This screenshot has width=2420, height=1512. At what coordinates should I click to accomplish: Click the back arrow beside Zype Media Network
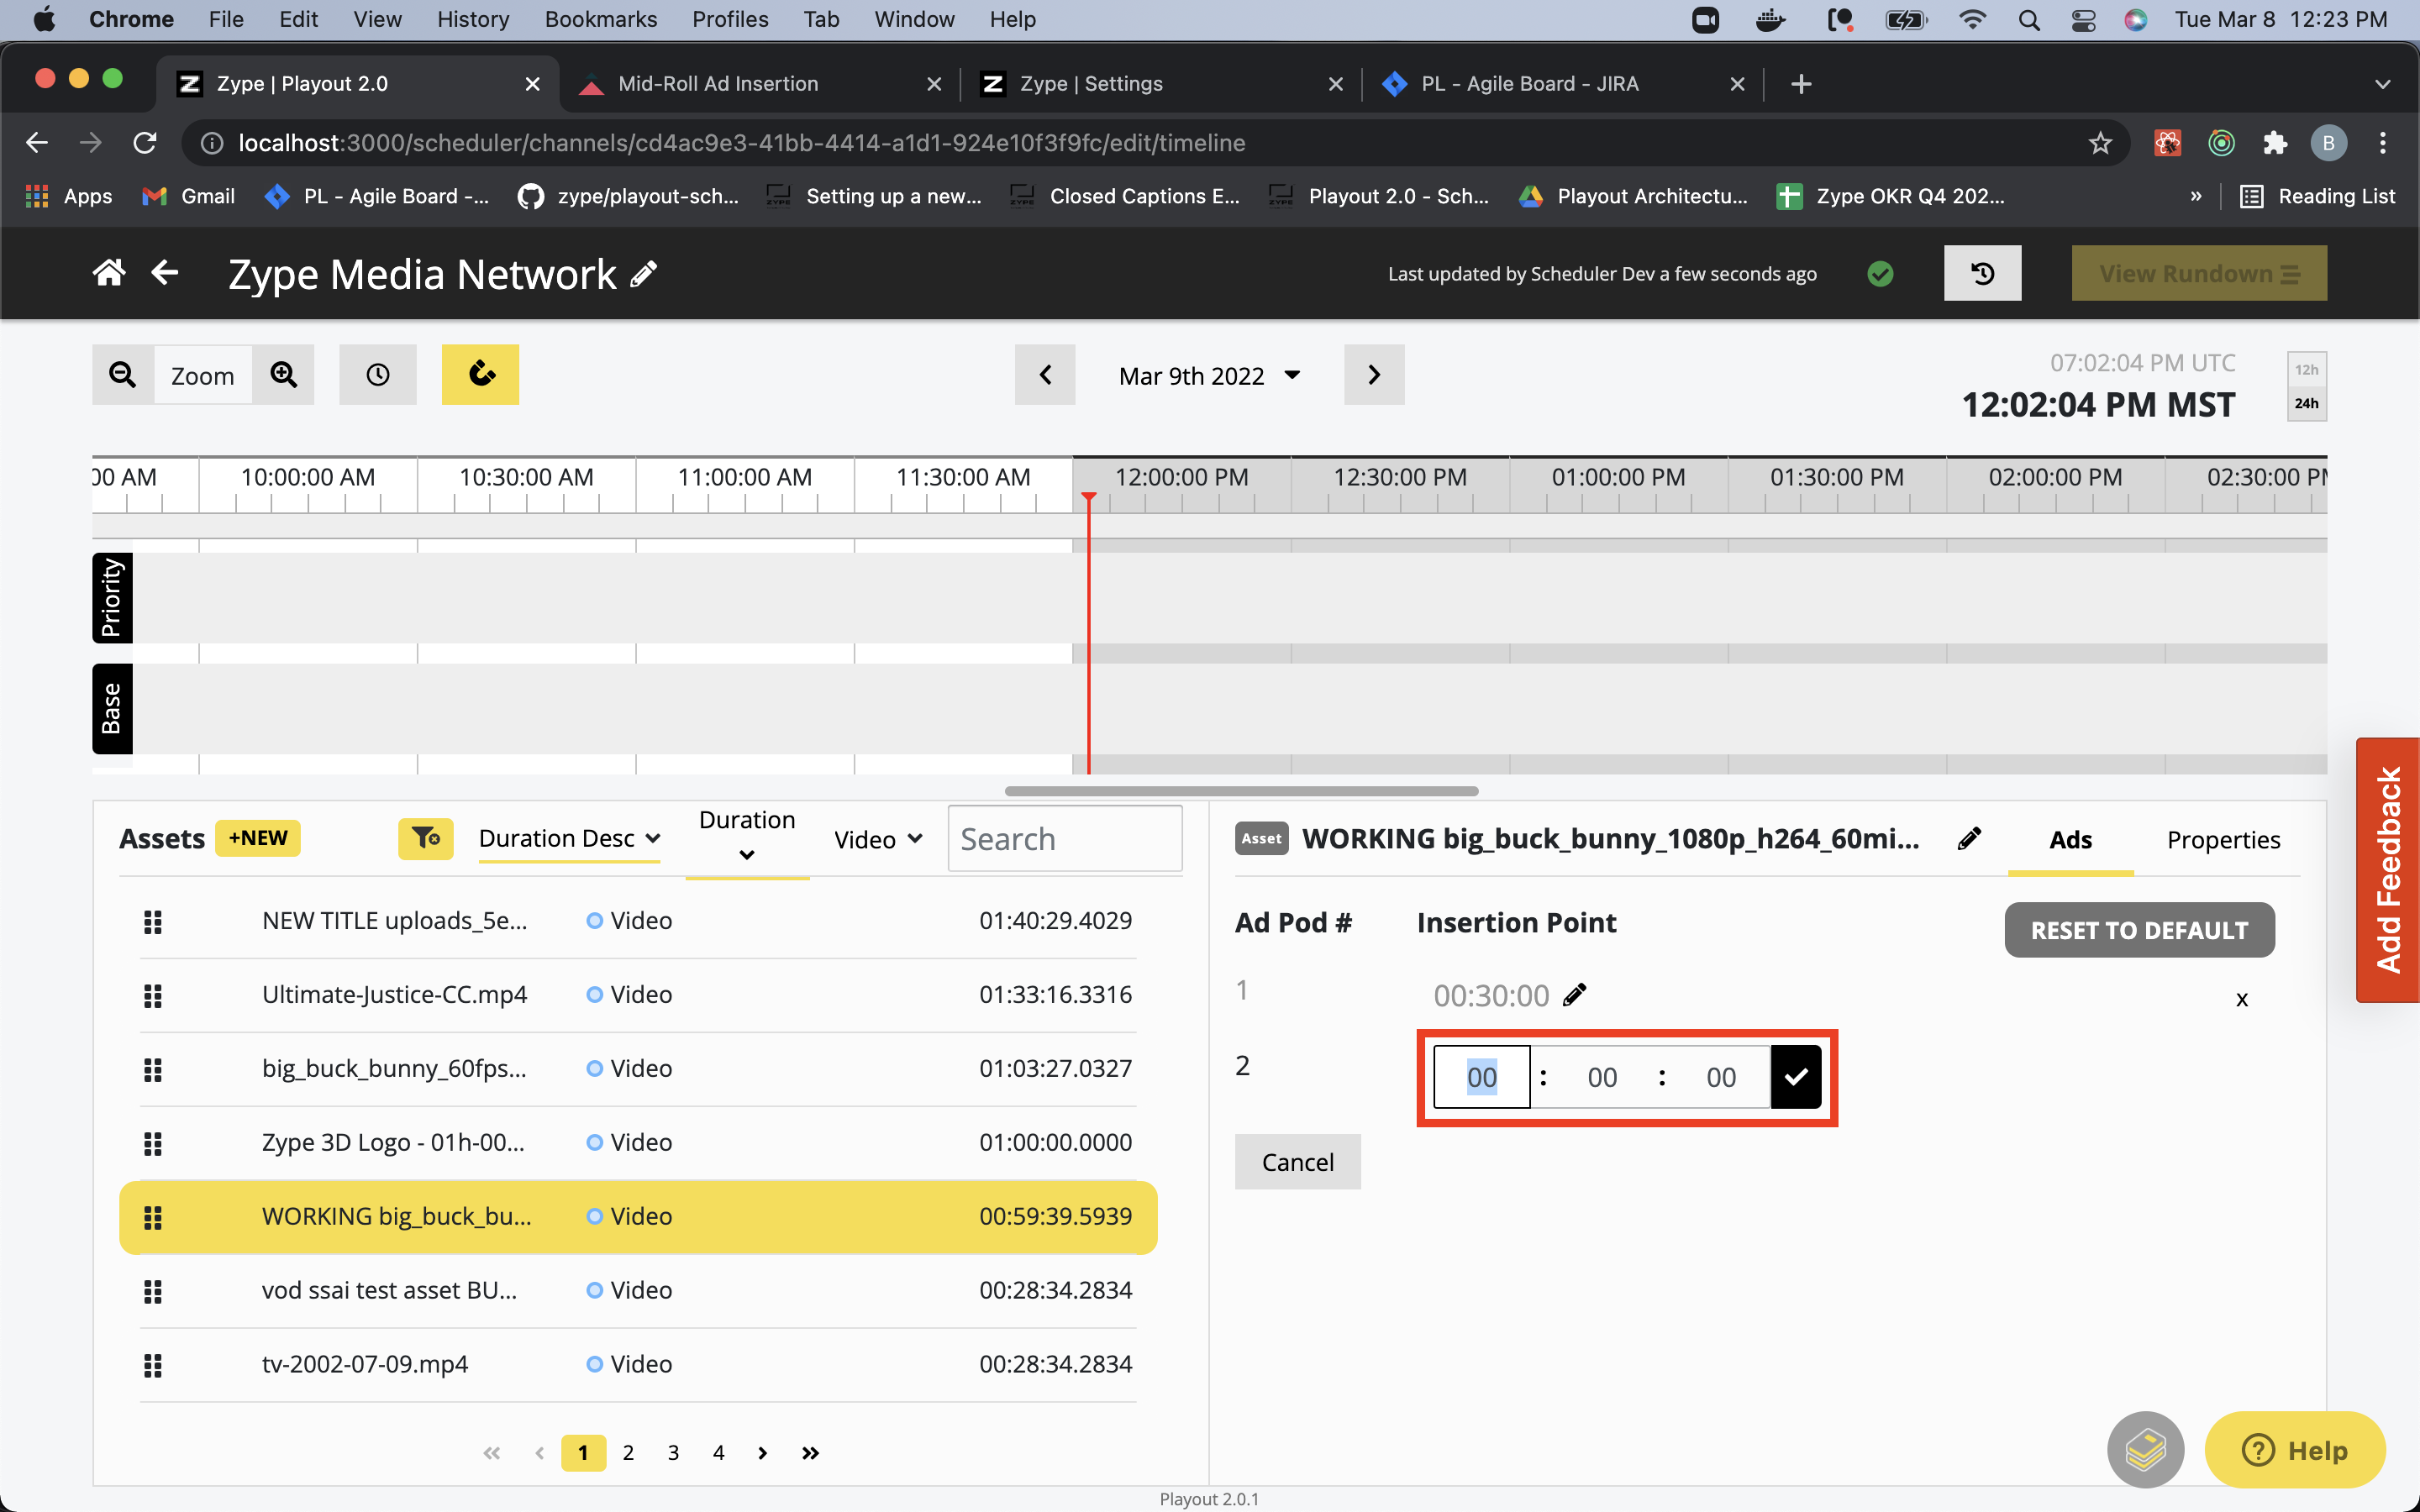[165, 272]
